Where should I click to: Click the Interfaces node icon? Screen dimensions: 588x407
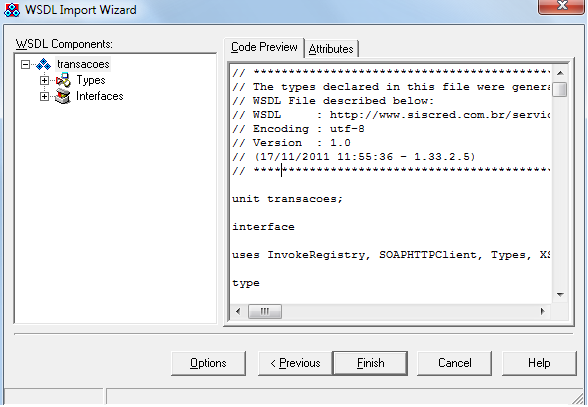click(x=63, y=96)
